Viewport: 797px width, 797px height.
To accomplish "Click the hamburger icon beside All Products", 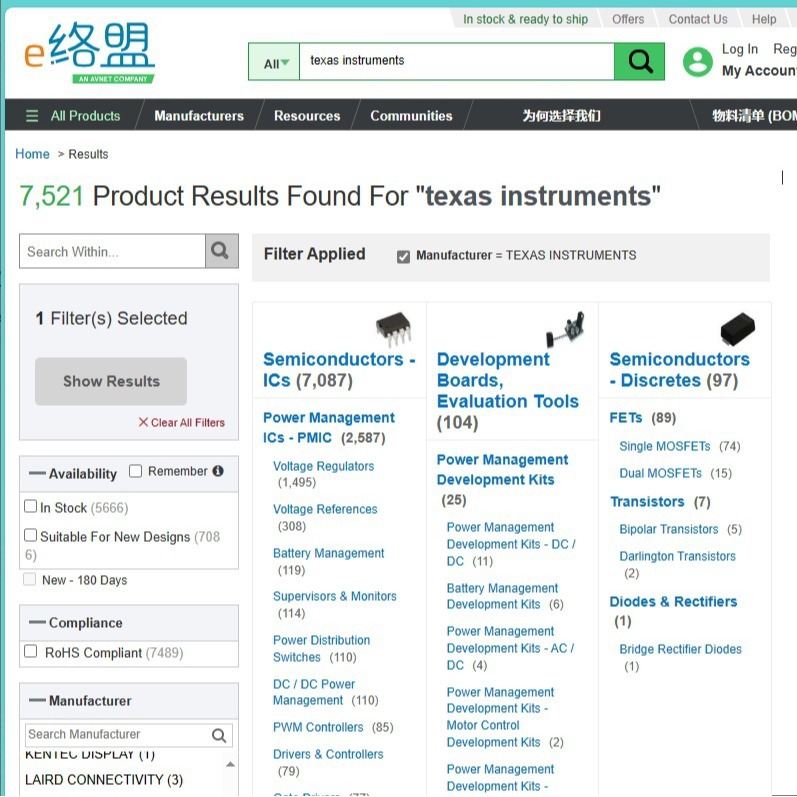I will point(32,116).
